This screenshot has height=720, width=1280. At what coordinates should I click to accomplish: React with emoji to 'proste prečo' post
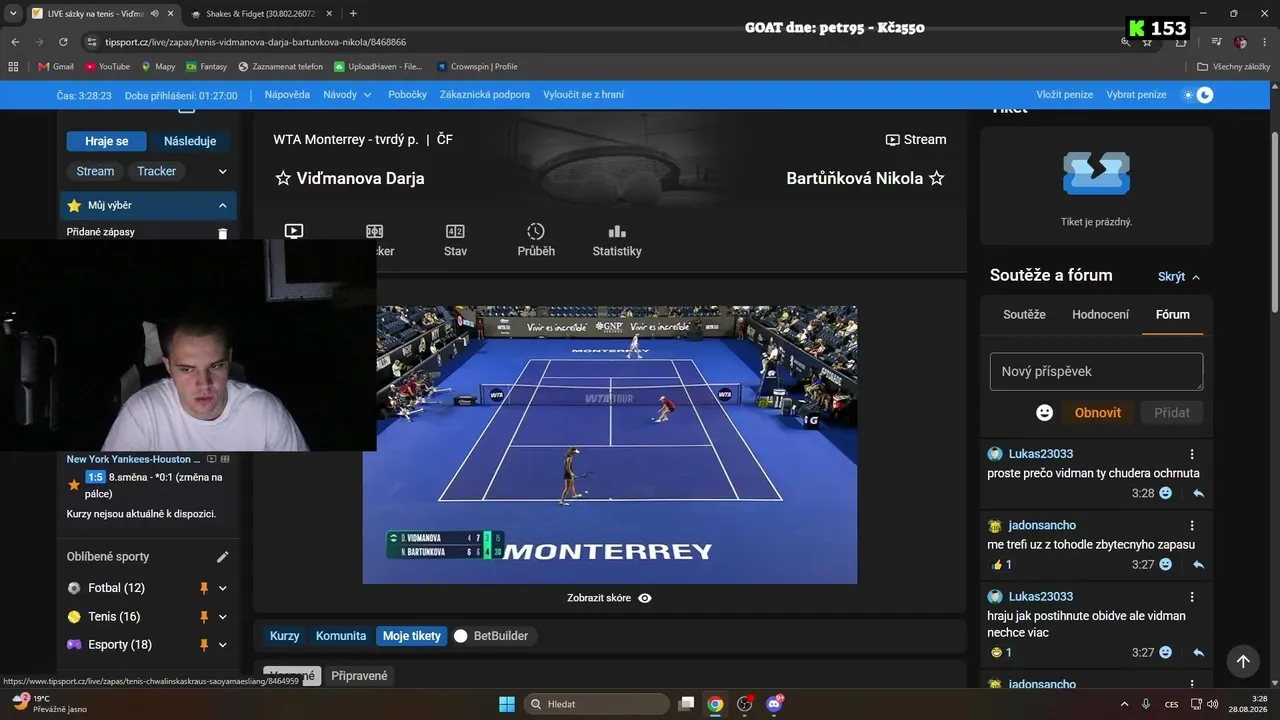click(1166, 493)
